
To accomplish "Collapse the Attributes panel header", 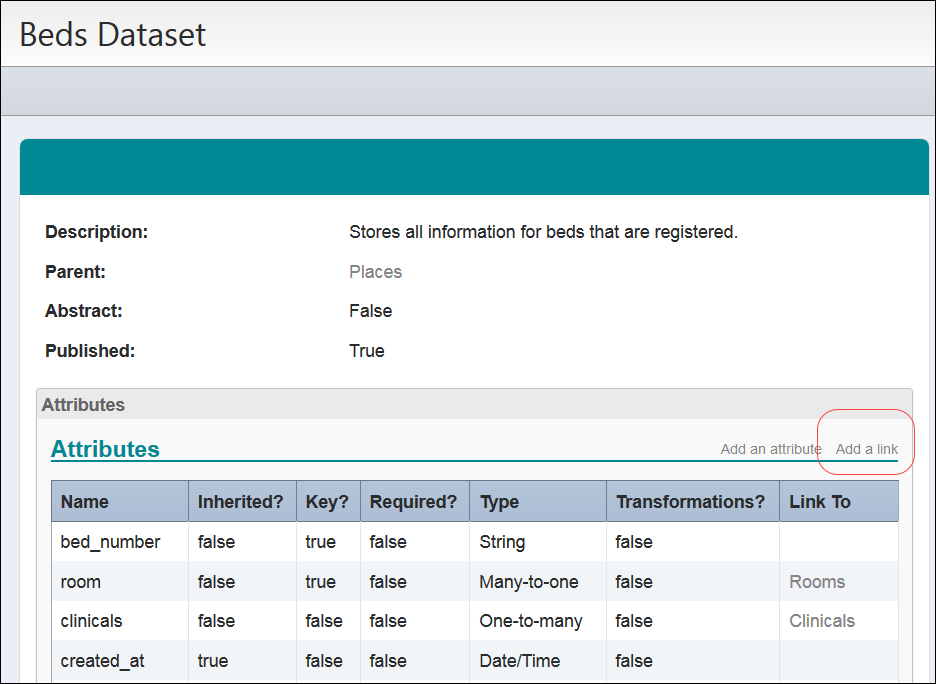I will pos(83,404).
